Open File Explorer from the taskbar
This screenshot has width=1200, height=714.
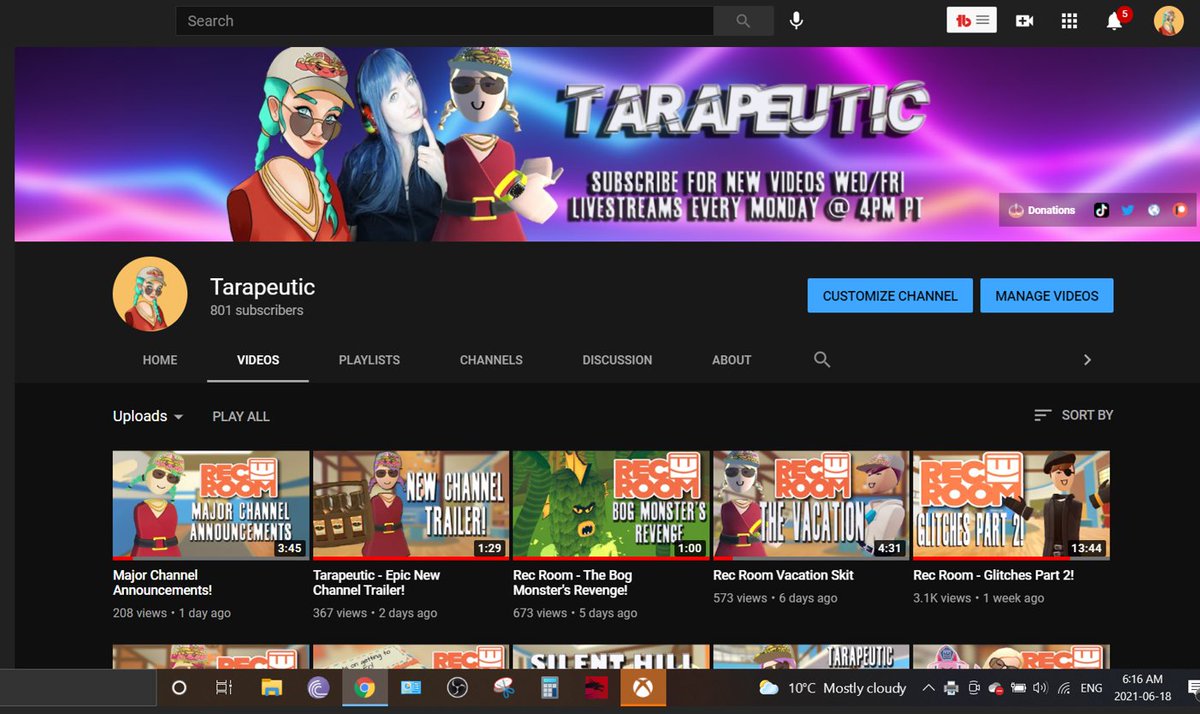click(x=271, y=688)
